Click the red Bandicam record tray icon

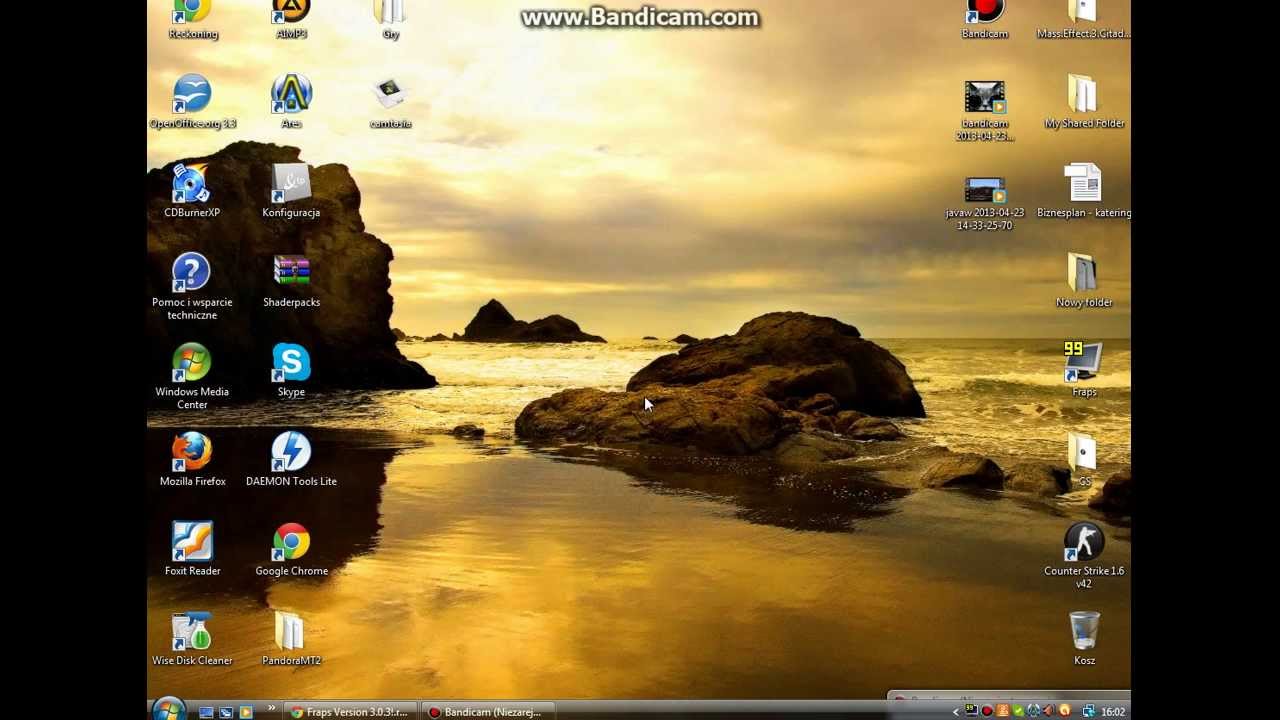coord(987,711)
